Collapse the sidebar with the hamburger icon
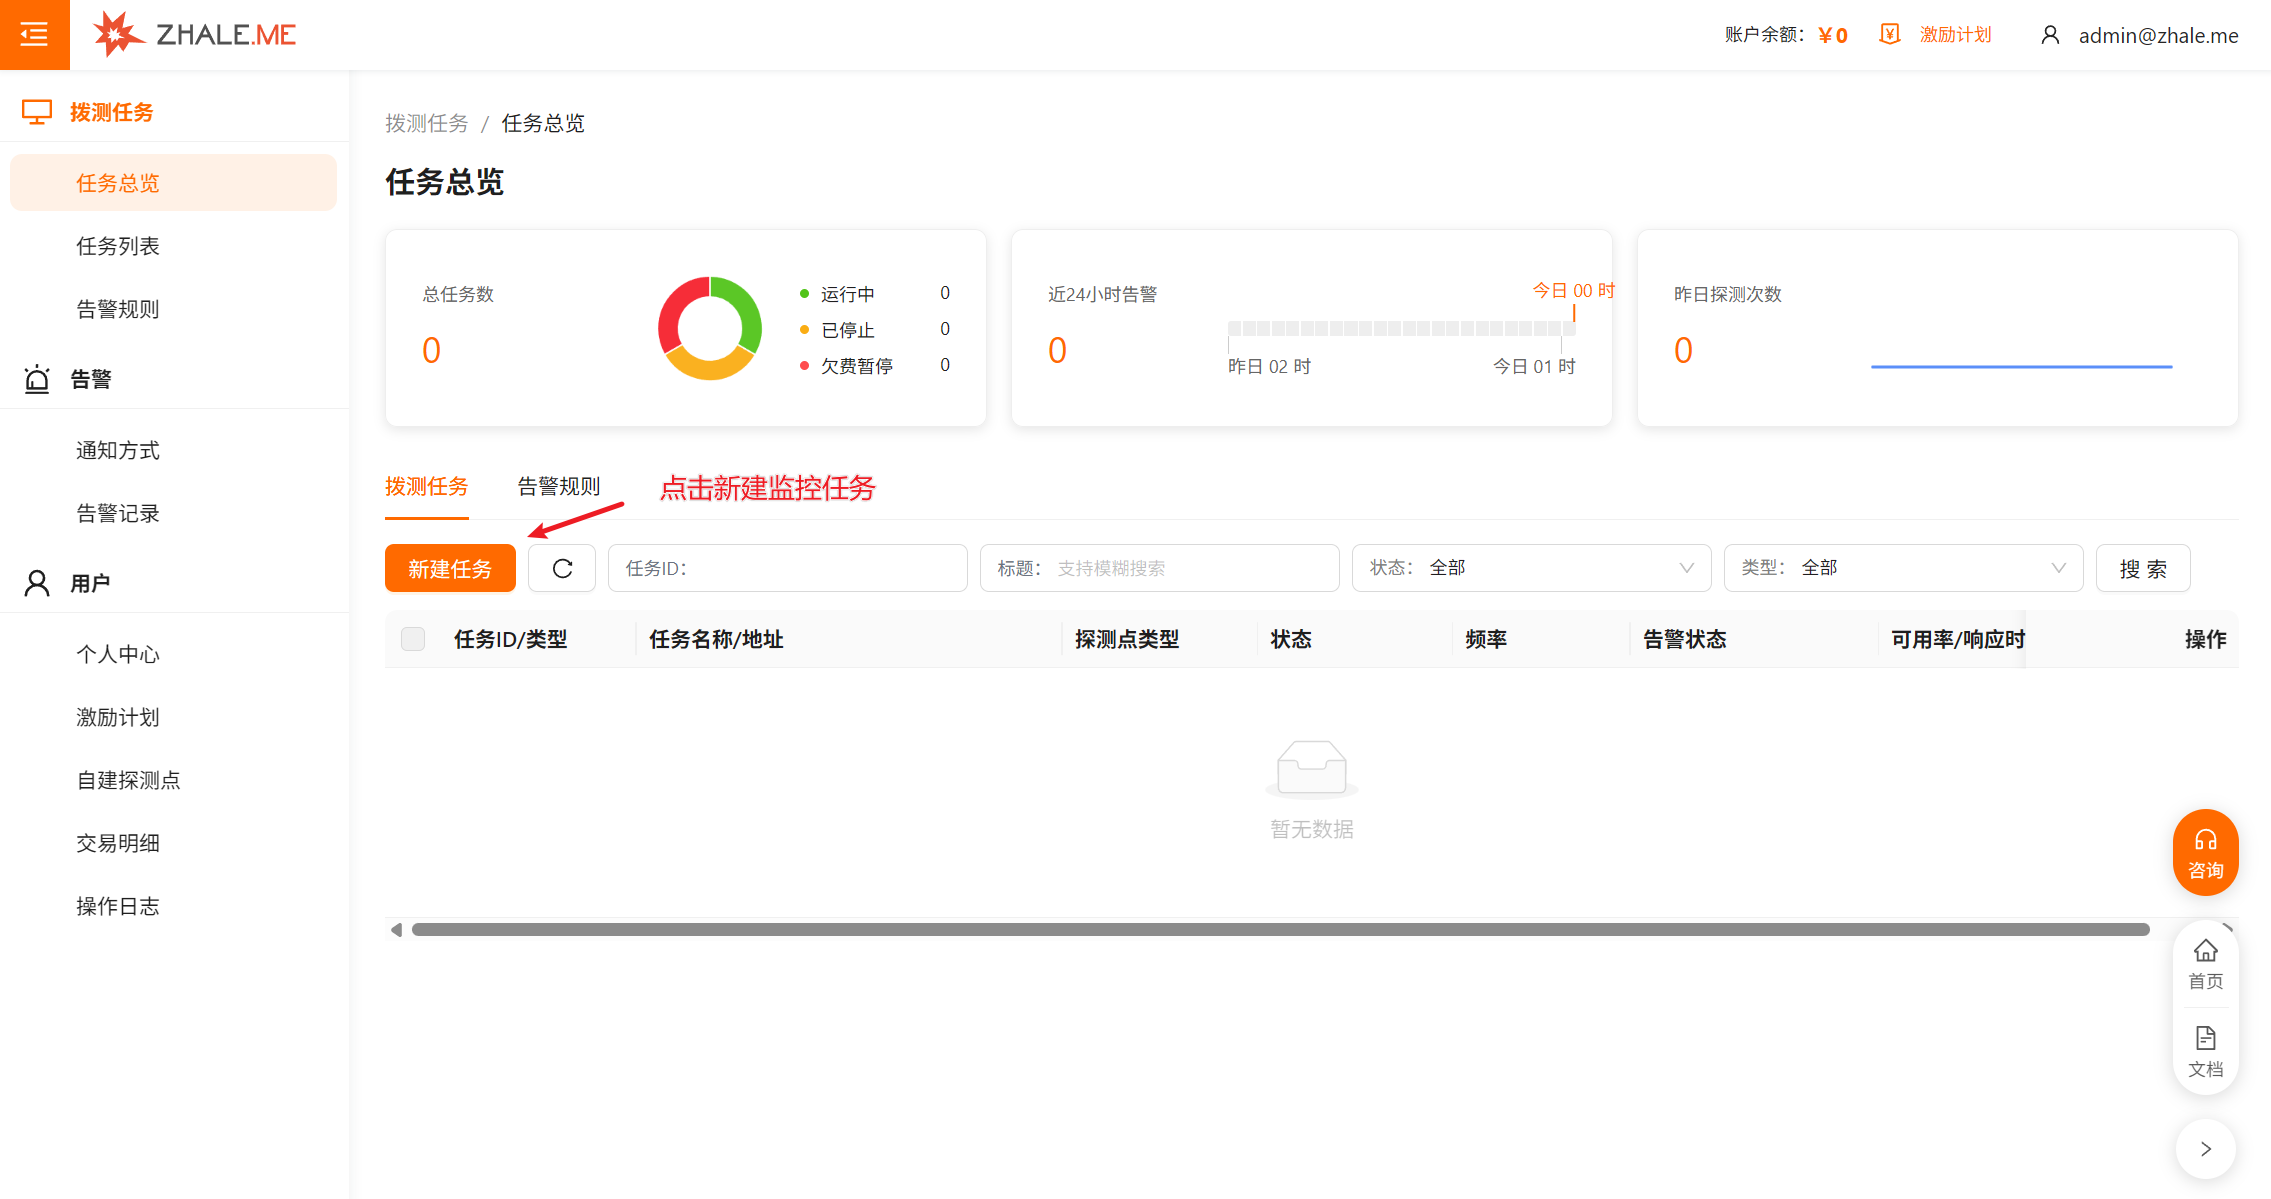2271x1199 pixels. [34, 33]
